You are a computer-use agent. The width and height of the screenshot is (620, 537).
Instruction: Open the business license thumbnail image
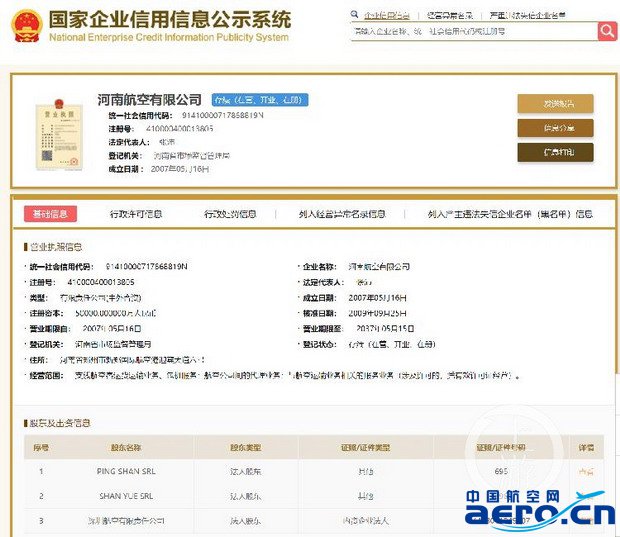[59, 135]
